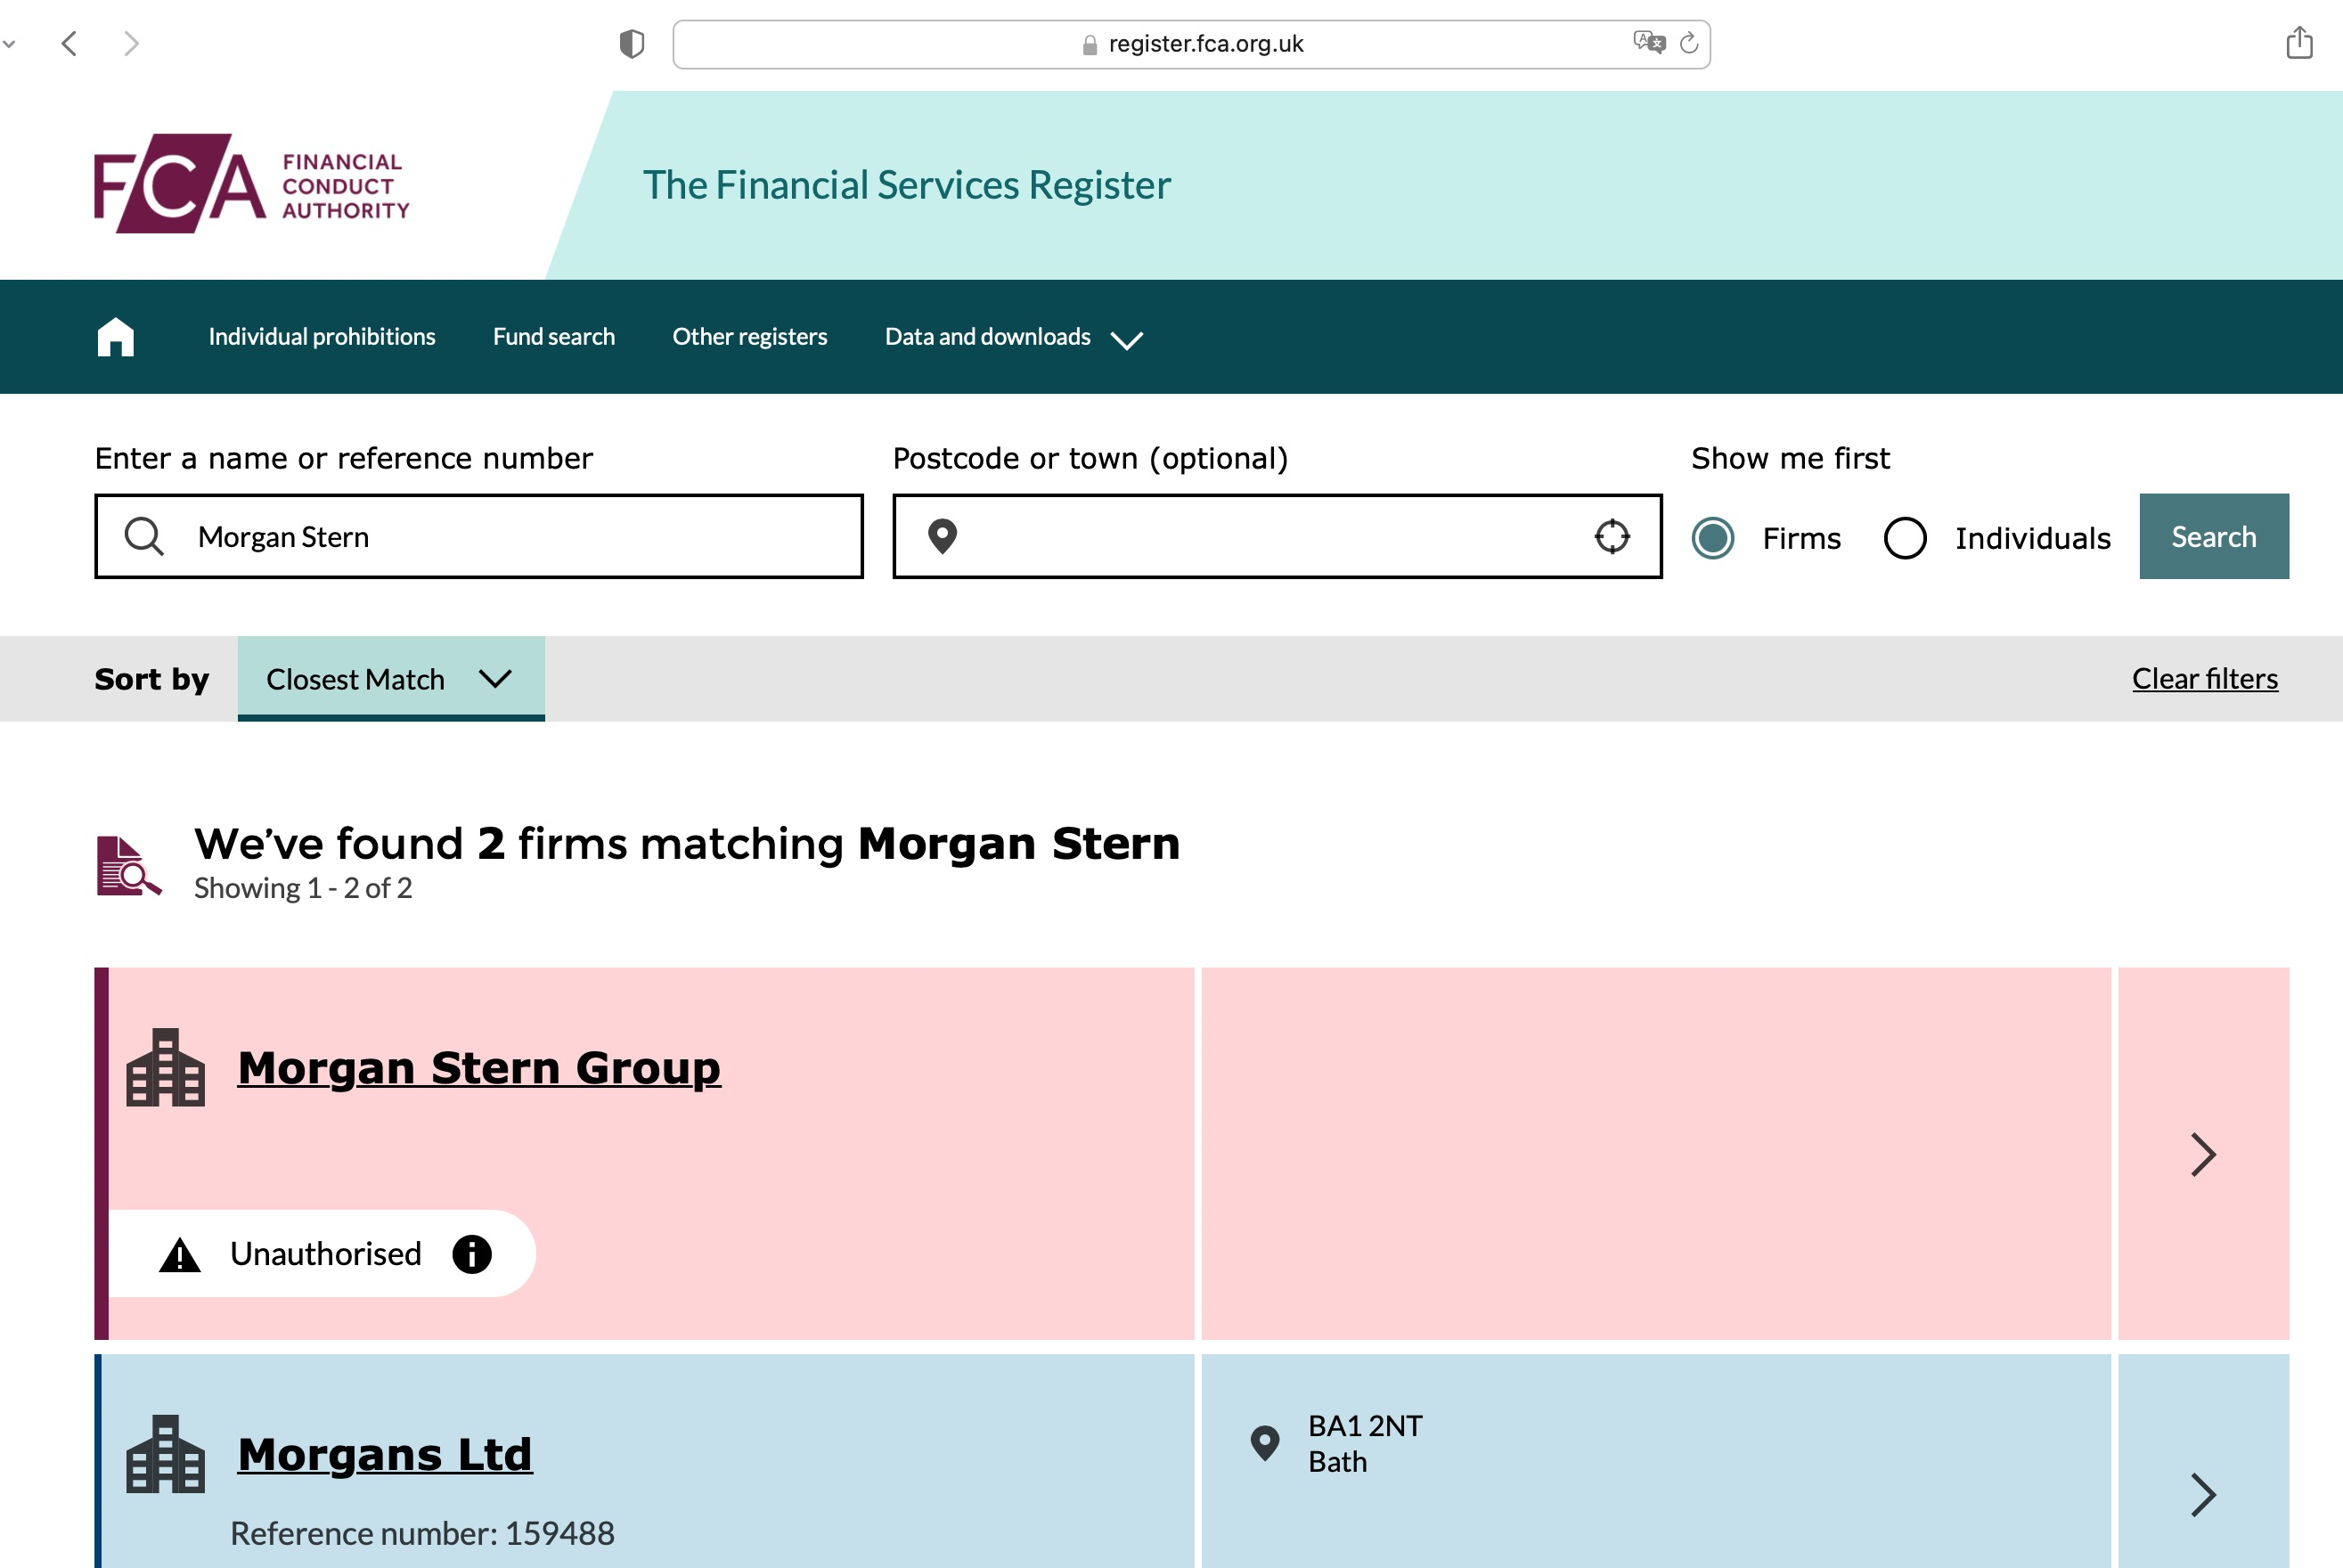Click the home icon in navigation bar

(115, 337)
